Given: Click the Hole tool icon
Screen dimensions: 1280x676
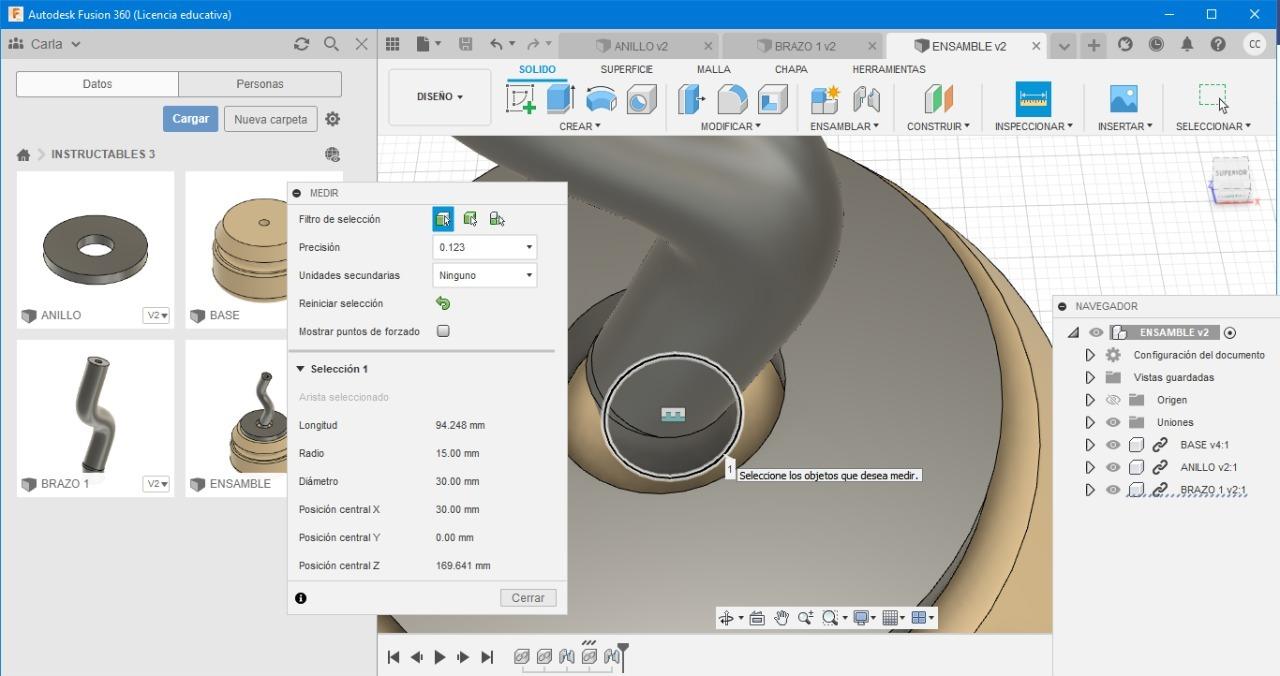Looking at the screenshot, I should [641, 99].
